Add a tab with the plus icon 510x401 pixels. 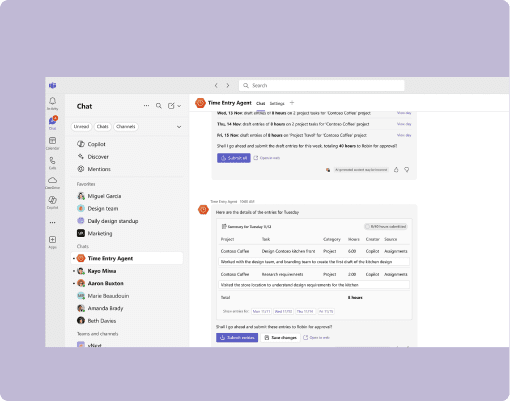(x=292, y=103)
